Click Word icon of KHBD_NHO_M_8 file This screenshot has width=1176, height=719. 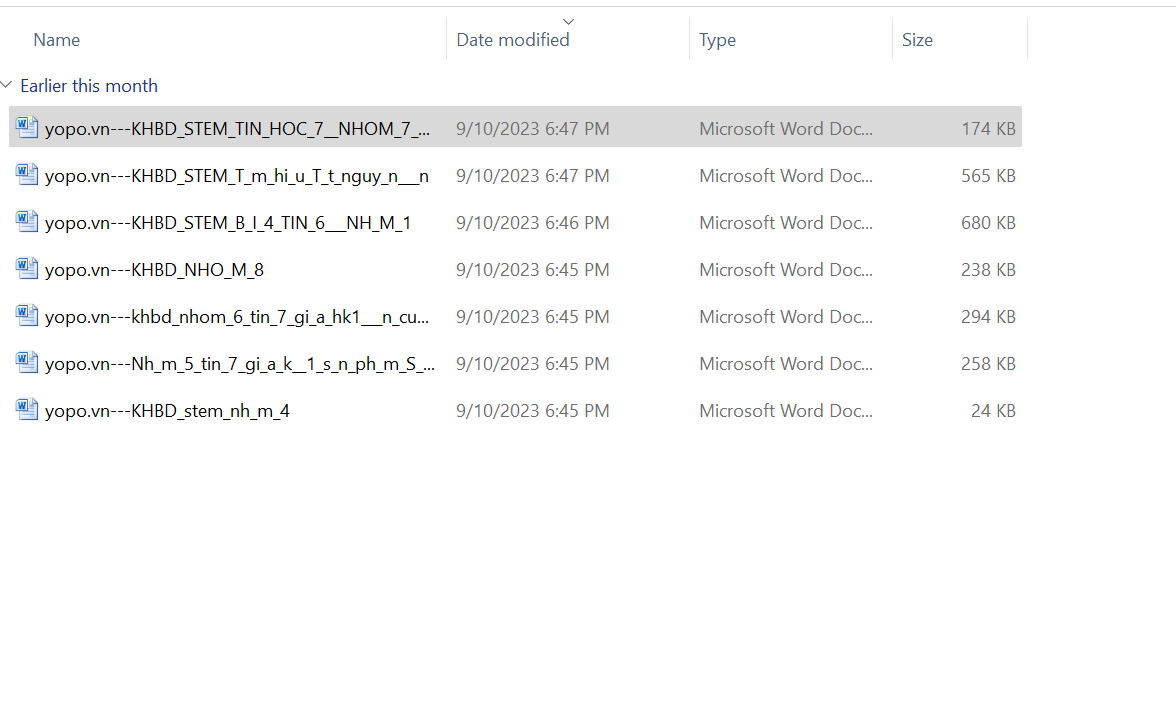click(x=27, y=269)
